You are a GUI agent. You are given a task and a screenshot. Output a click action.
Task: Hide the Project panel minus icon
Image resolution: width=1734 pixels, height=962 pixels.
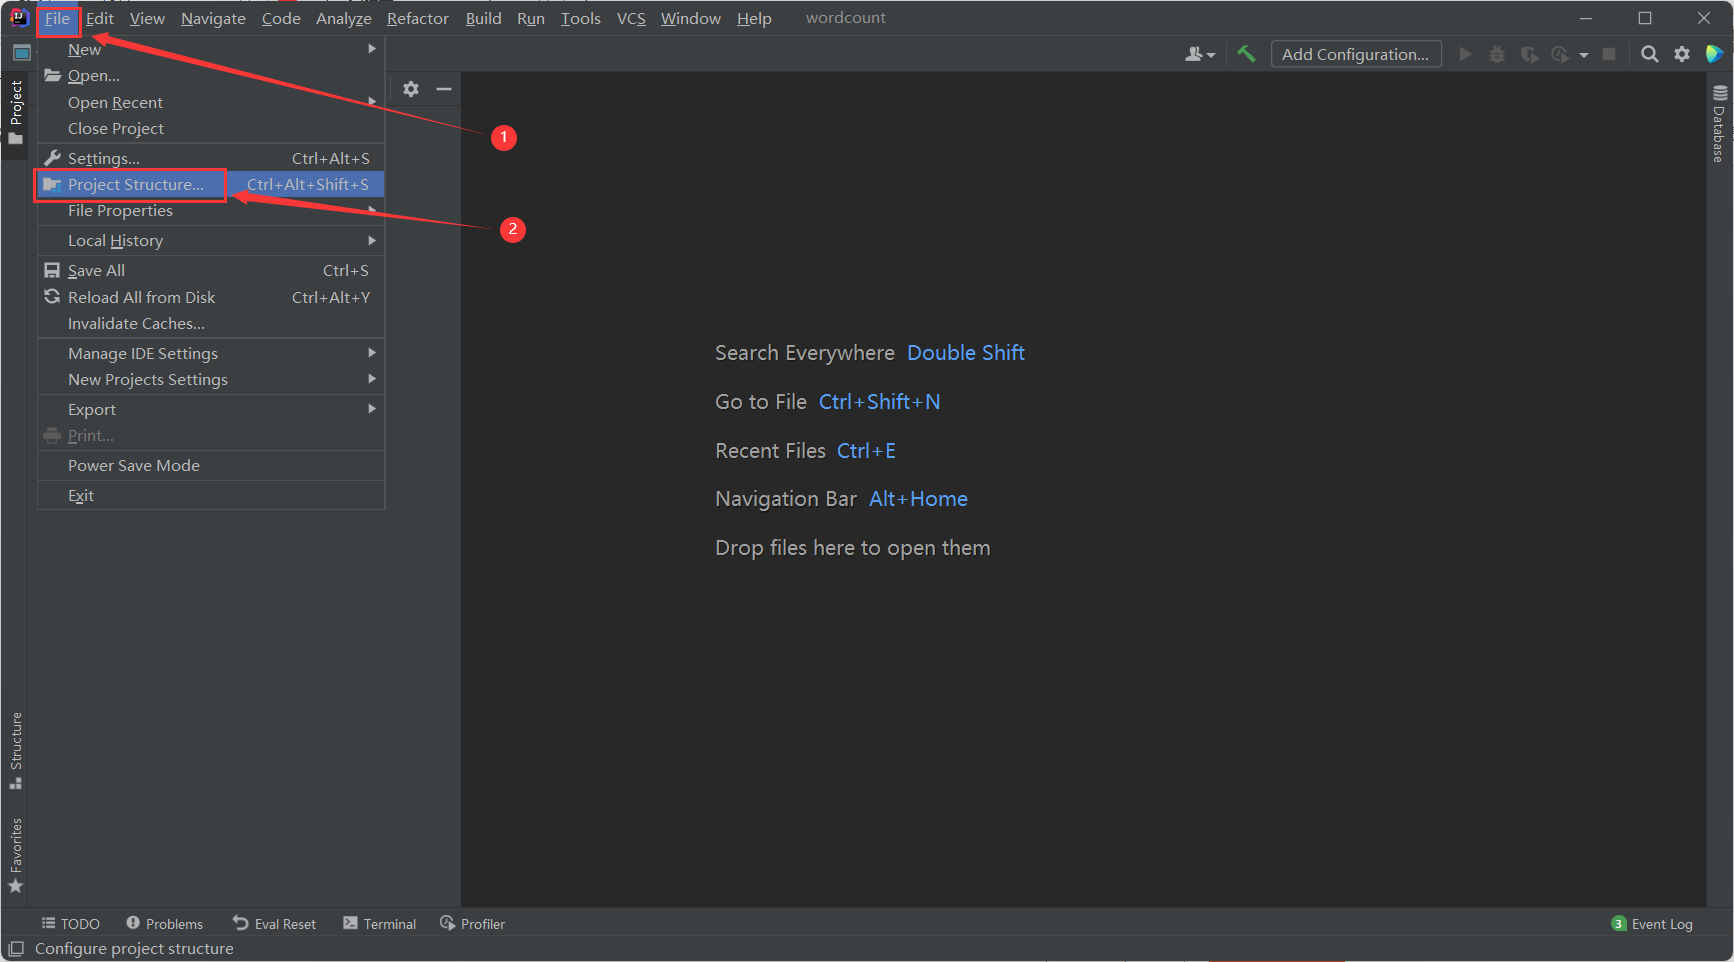tap(444, 89)
